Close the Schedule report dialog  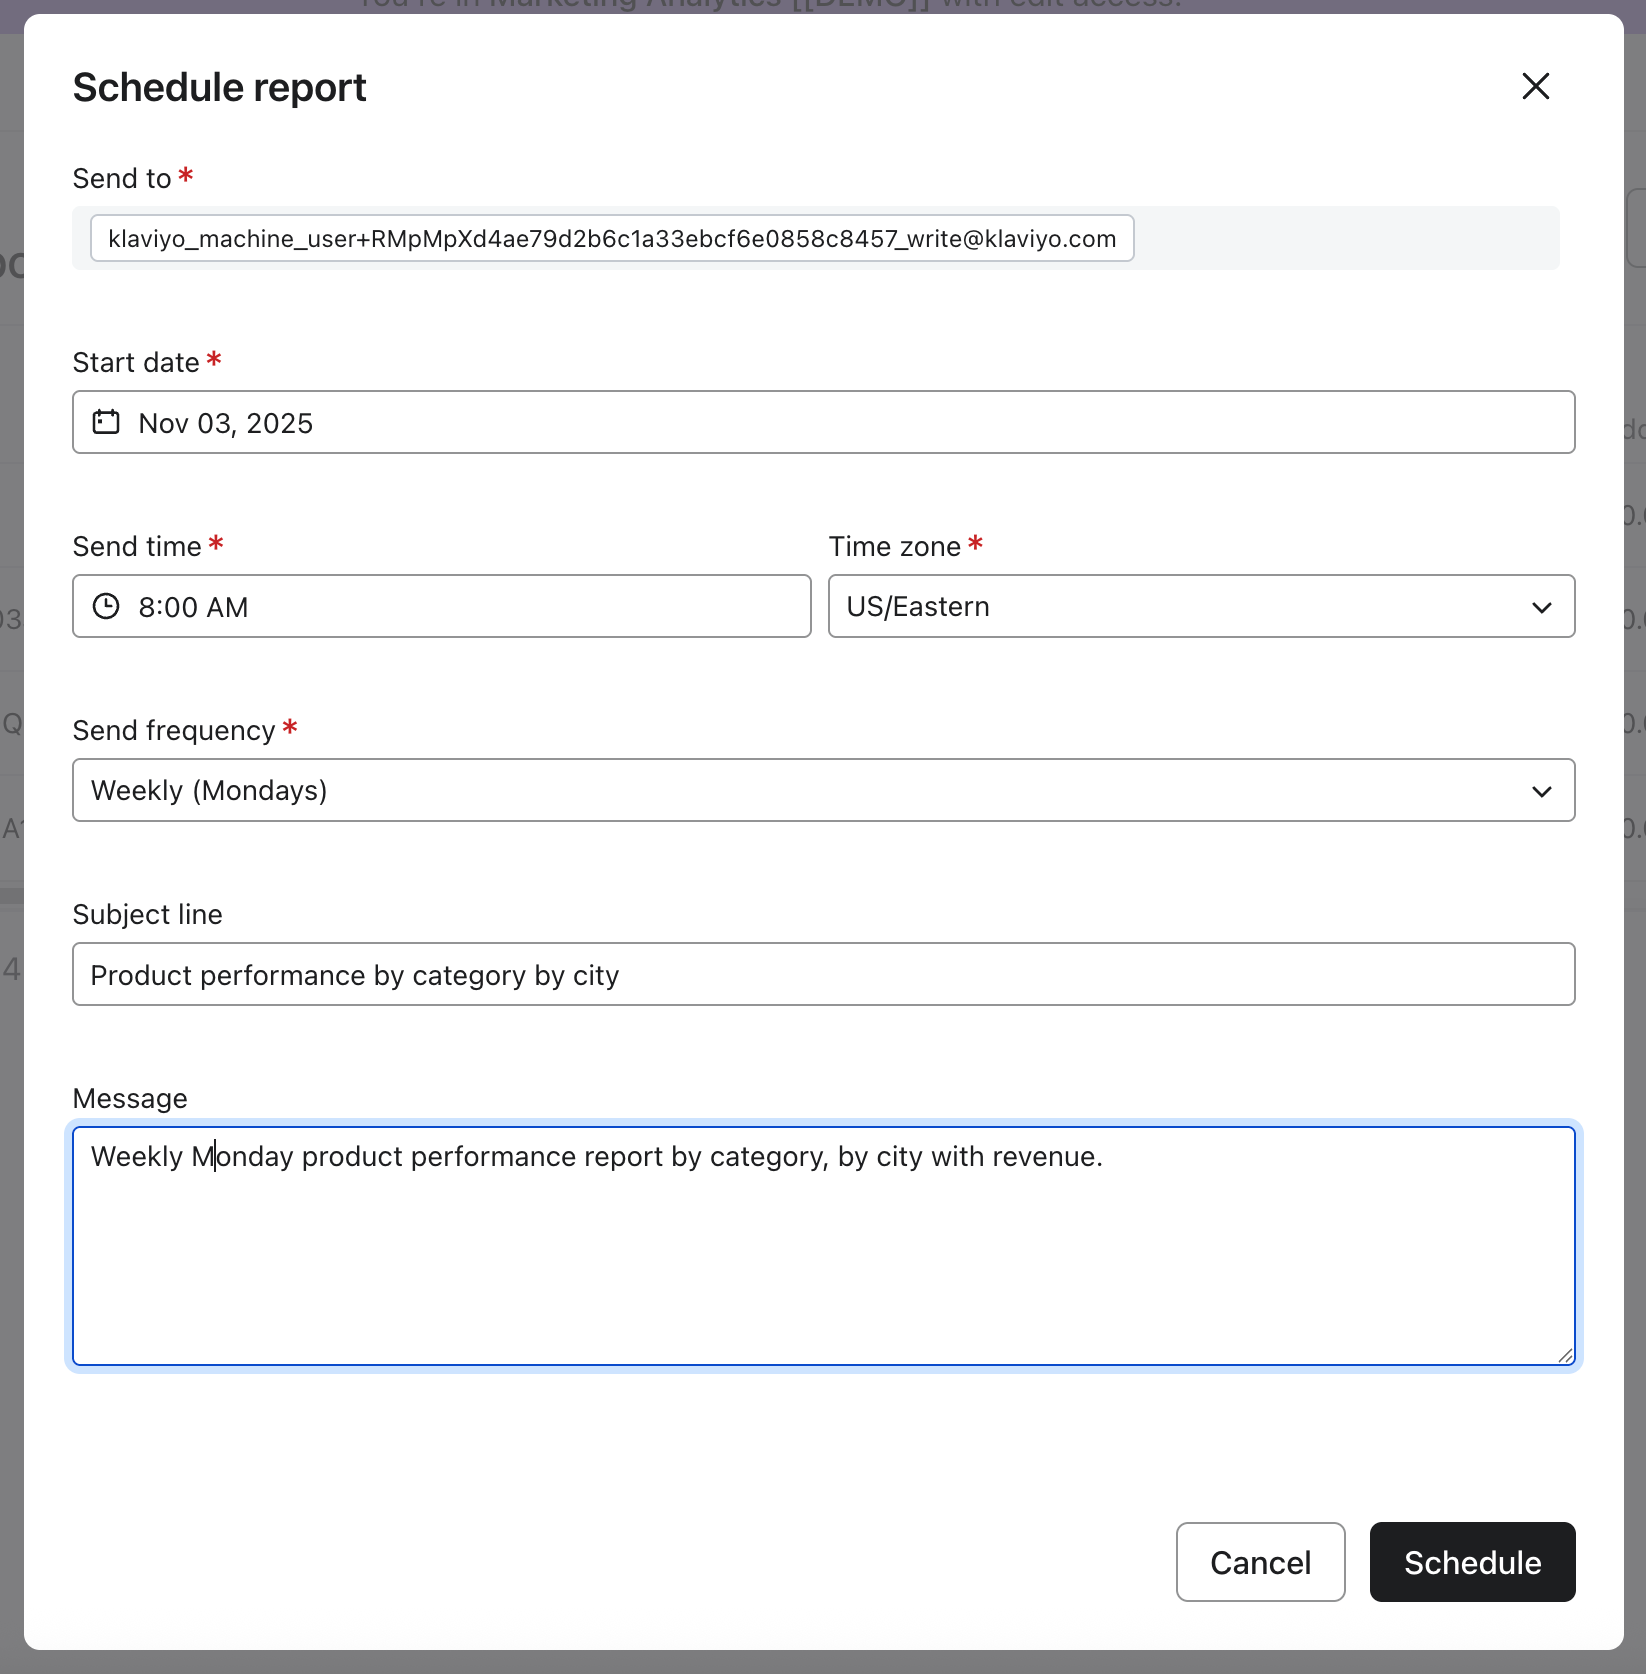[x=1535, y=86]
